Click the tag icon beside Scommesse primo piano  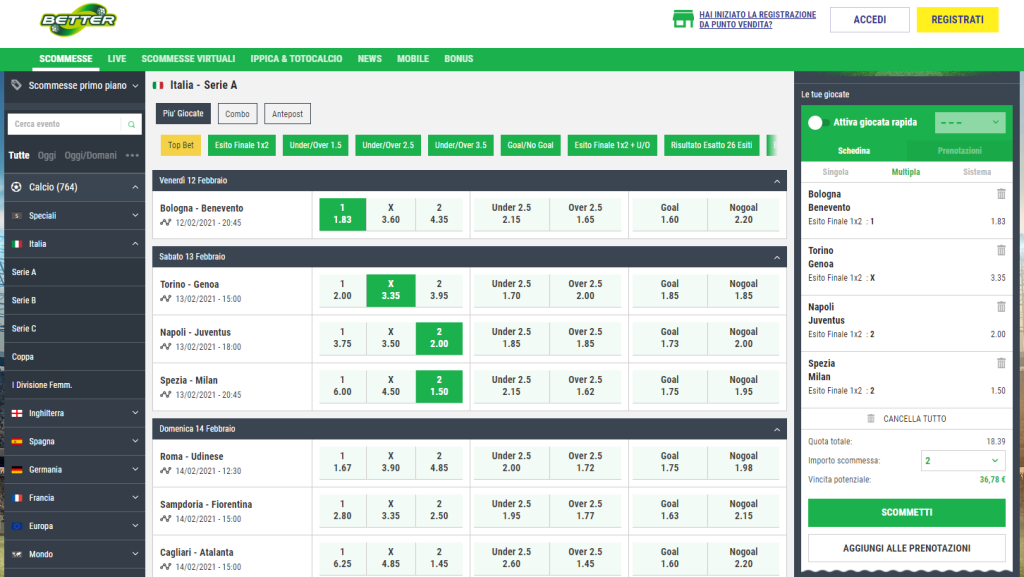[16, 85]
